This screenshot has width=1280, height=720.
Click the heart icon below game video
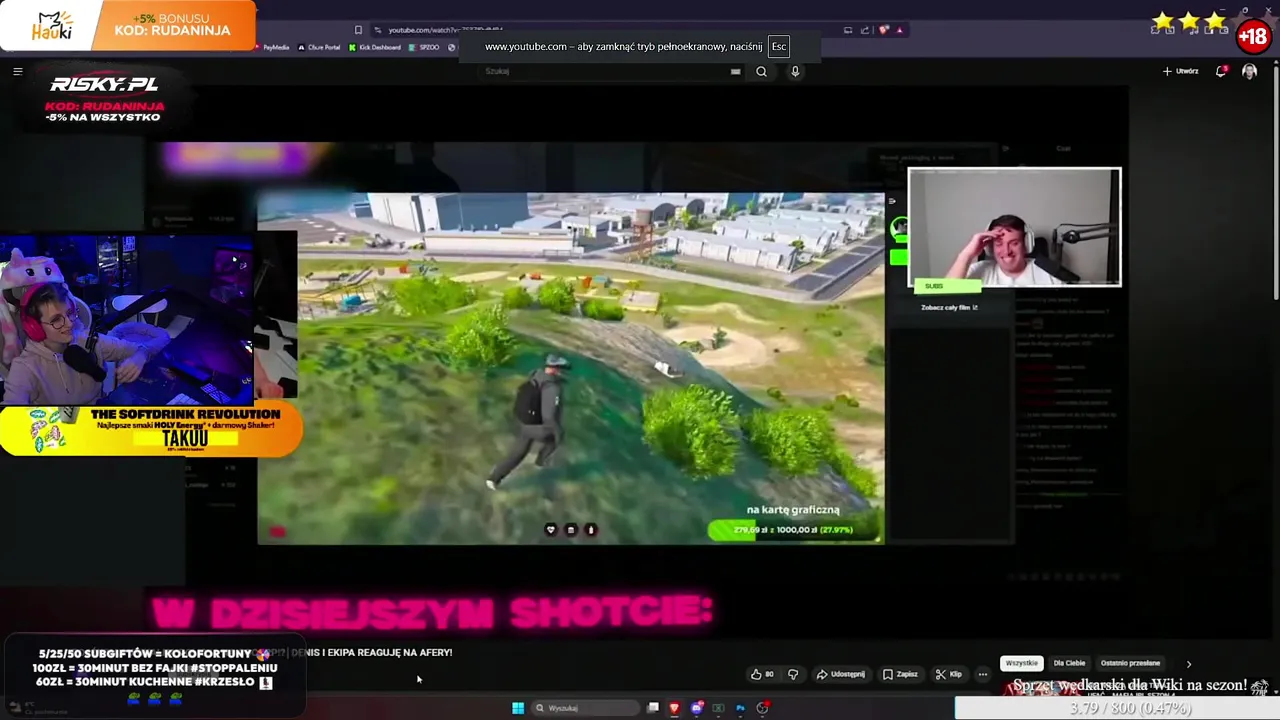click(550, 530)
